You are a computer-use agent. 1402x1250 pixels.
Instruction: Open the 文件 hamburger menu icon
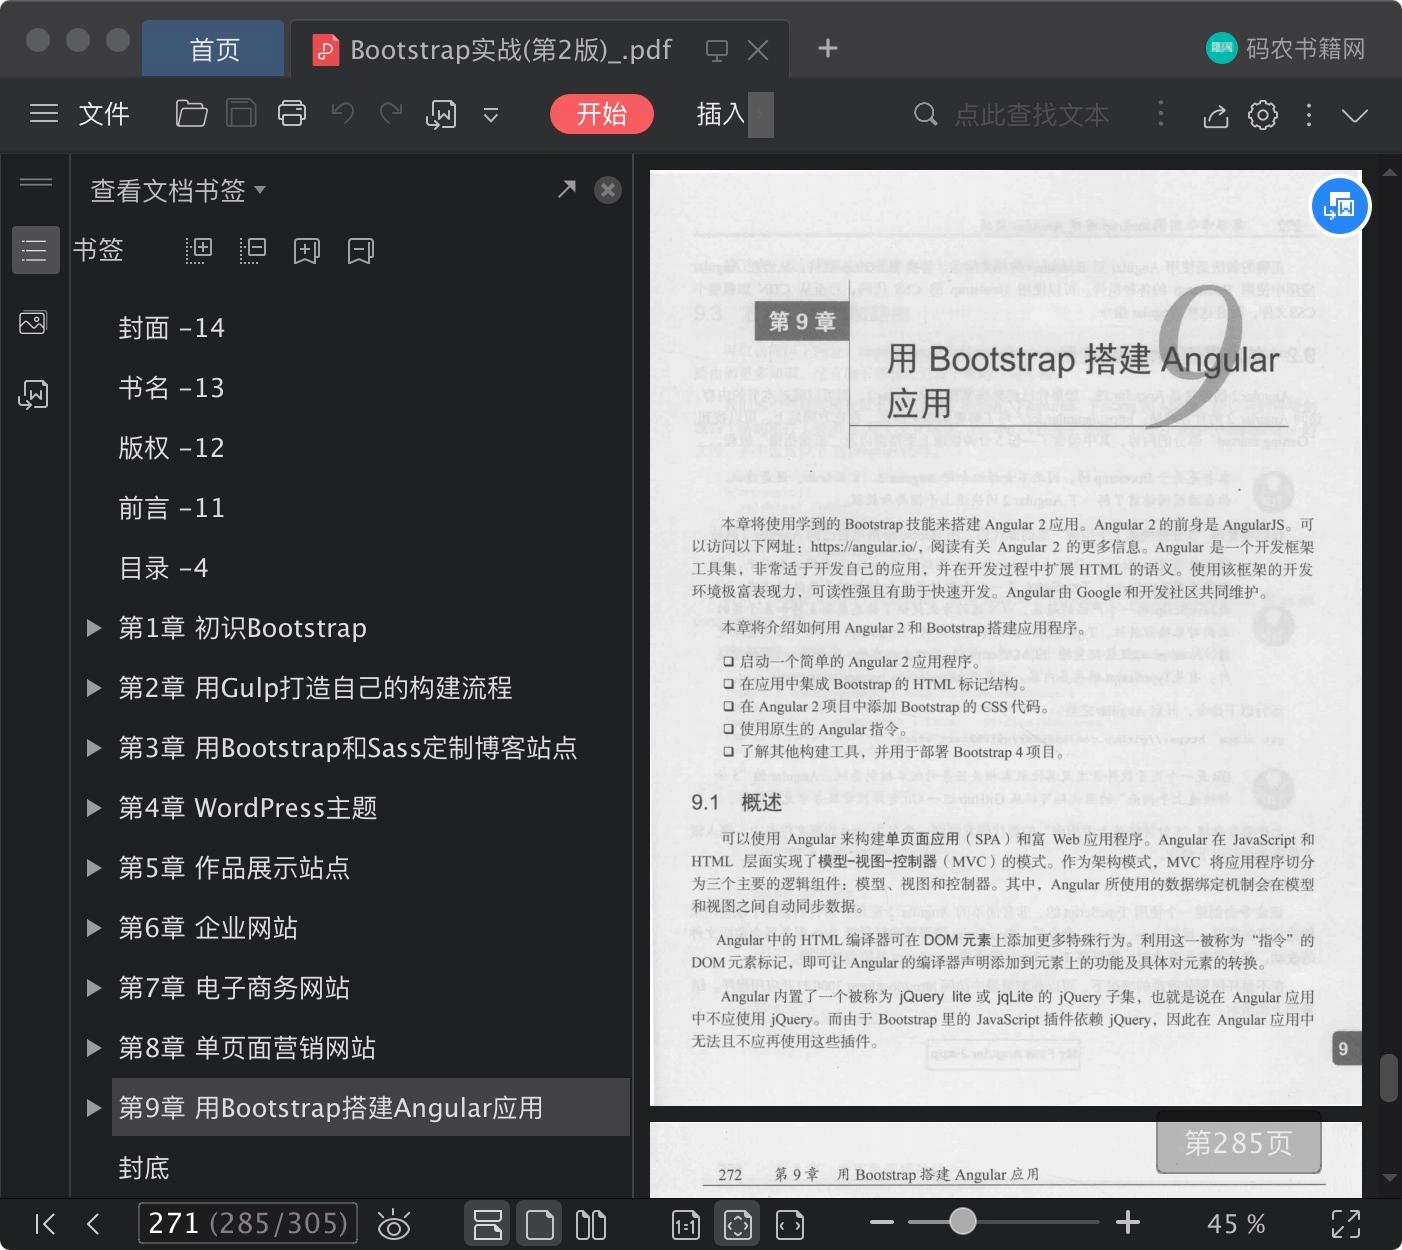pyautogui.click(x=44, y=114)
